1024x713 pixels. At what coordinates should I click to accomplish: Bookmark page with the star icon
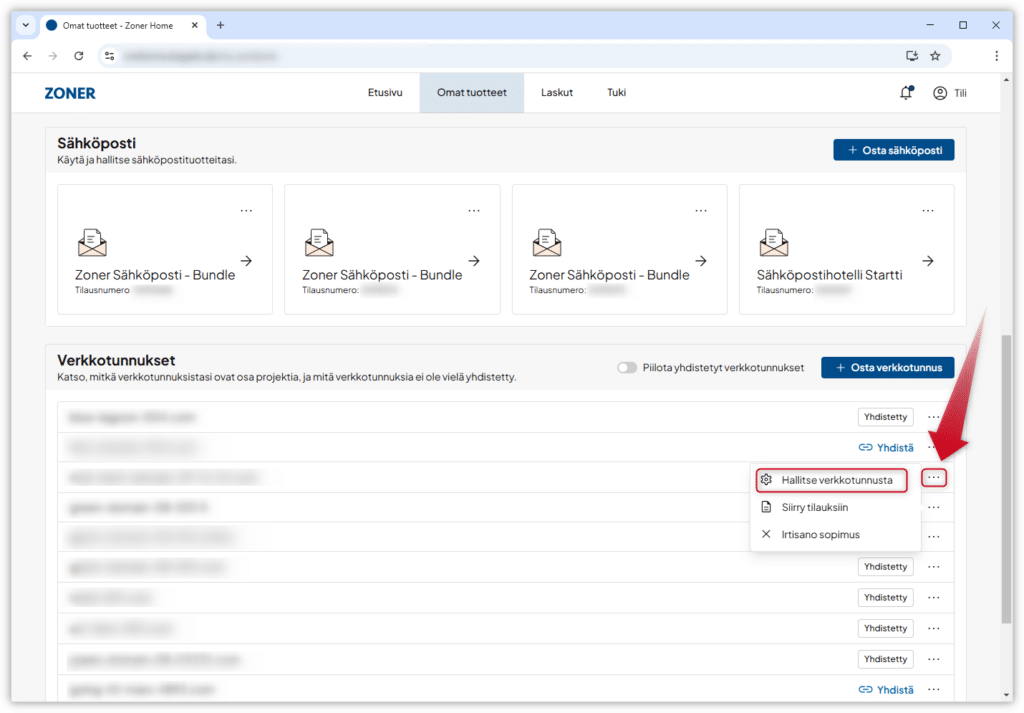[x=935, y=56]
